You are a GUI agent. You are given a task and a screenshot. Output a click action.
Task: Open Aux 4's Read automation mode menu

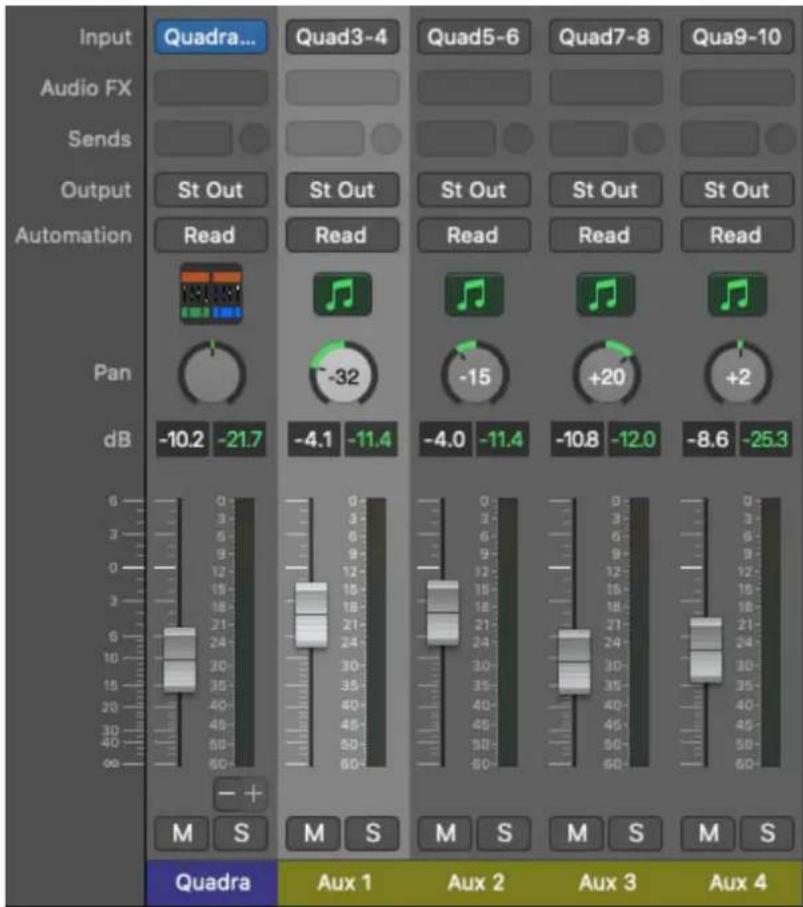click(737, 235)
